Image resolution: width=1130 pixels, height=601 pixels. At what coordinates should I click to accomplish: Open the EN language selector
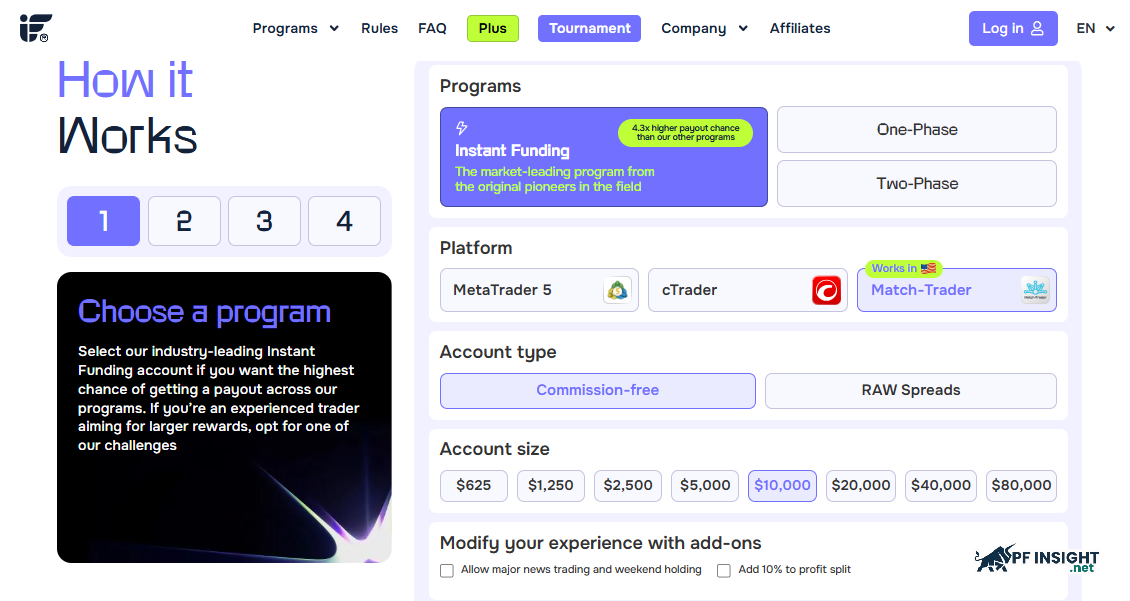click(1095, 28)
